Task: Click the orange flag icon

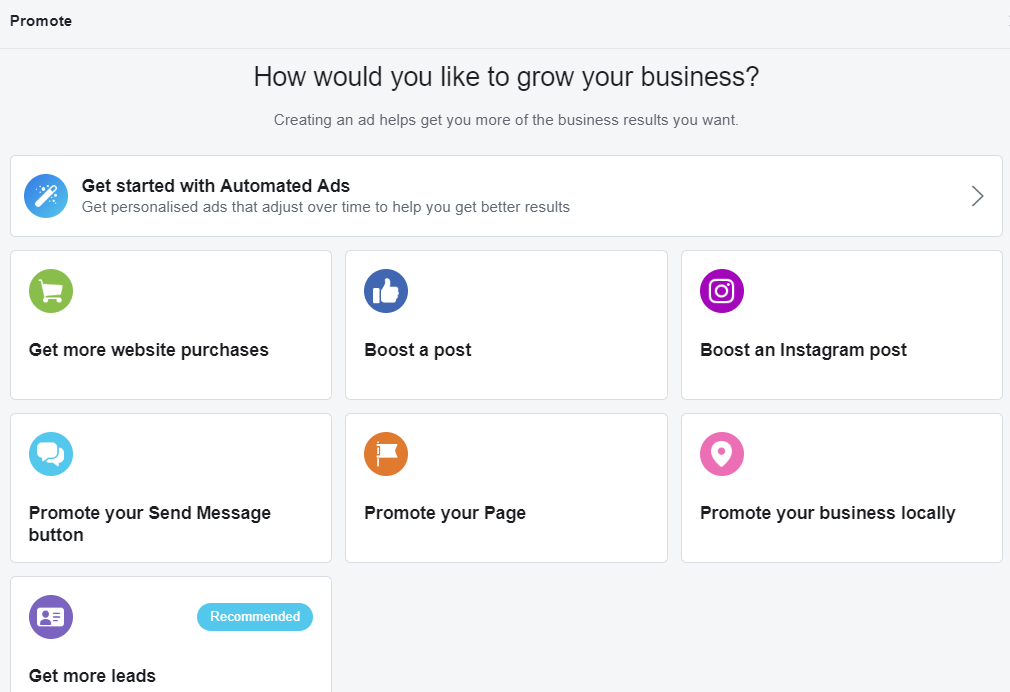Action: [386, 454]
